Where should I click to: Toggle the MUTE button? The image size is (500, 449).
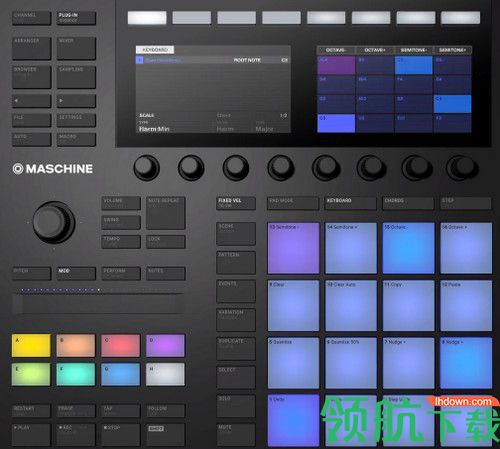click(x=236, y=435)
